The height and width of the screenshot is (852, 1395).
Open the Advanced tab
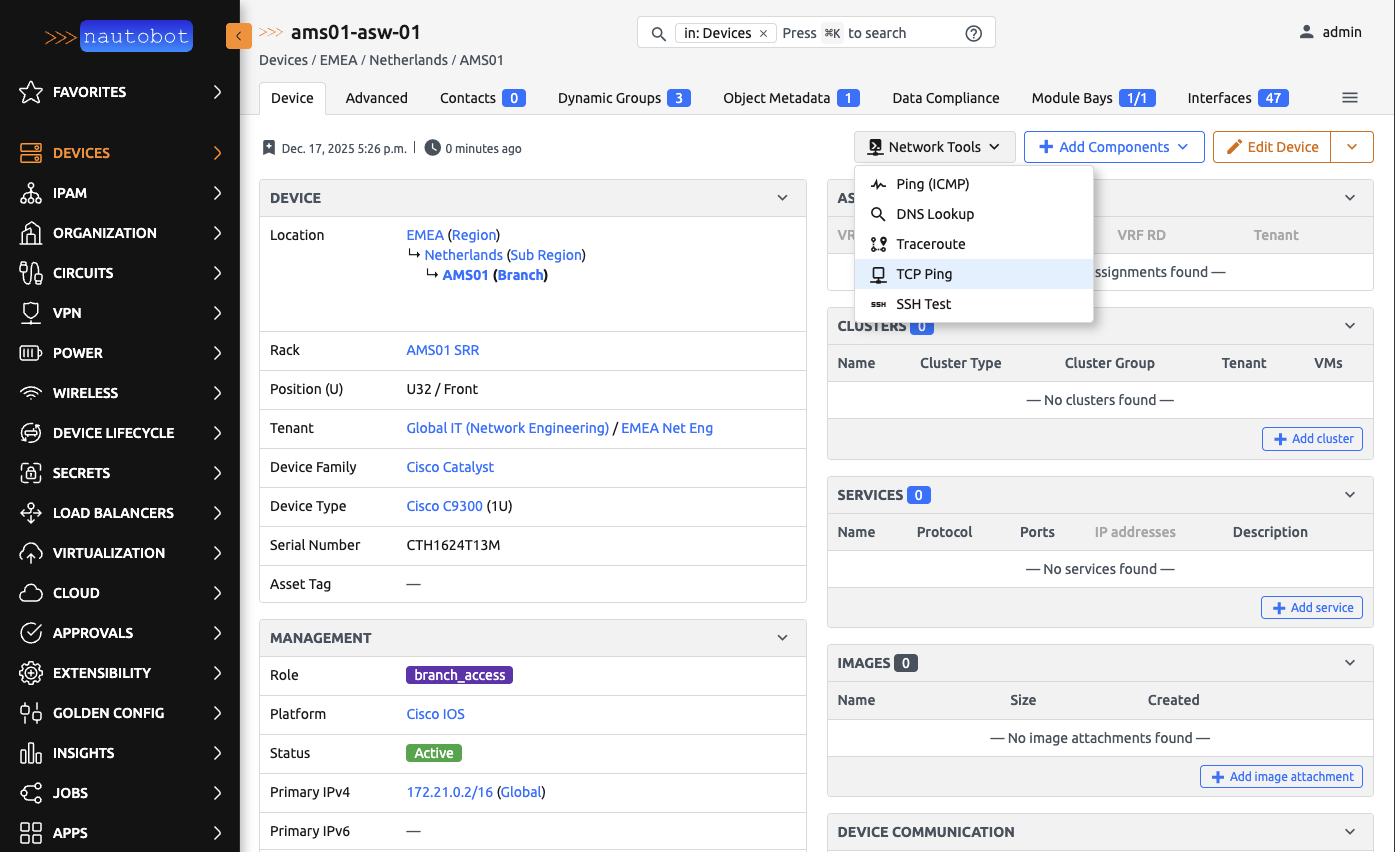[376, 98]
